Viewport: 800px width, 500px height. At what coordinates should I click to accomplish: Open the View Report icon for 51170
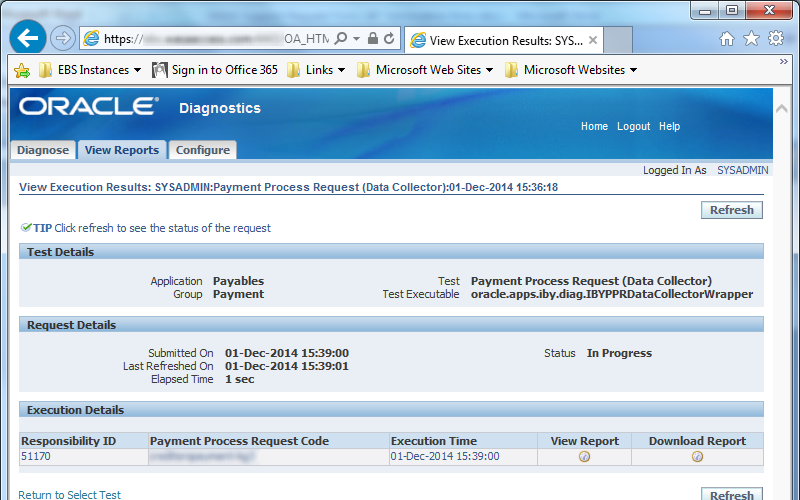tap(585, 457)
